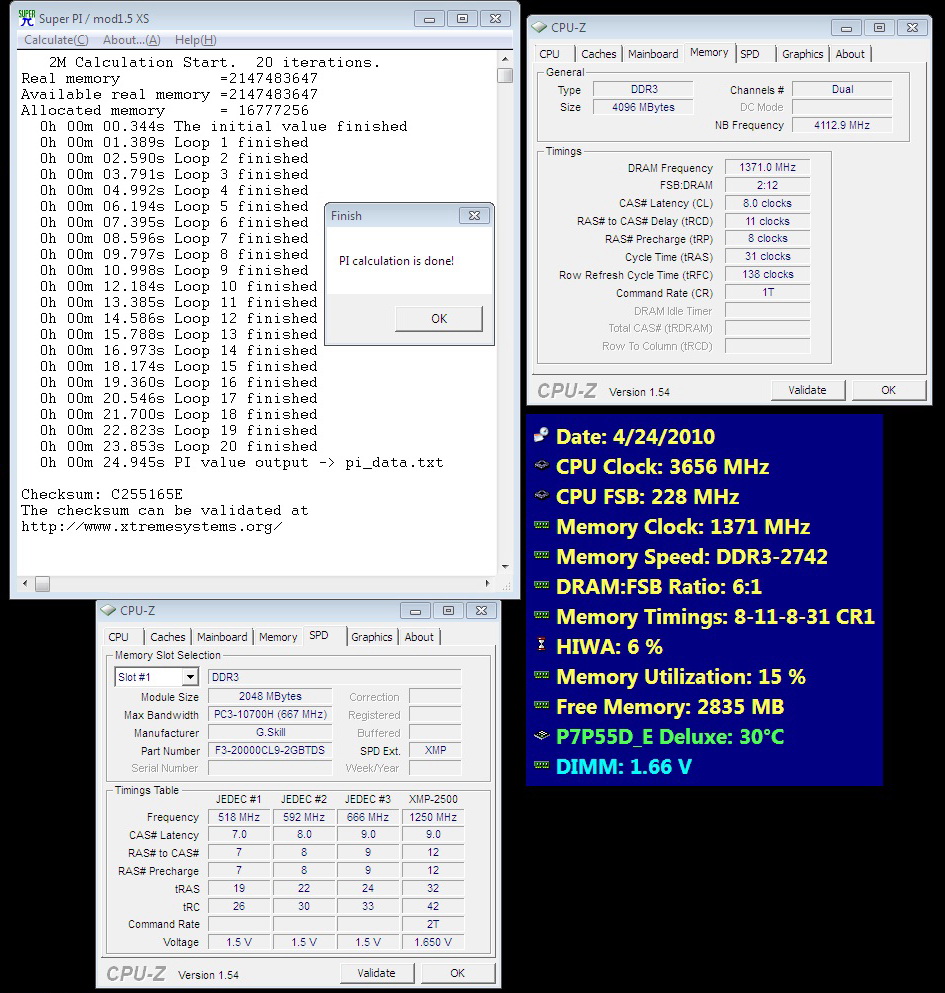The image size is (945, 993).
Task: Click the Row Refresh Cycle Time value field
Action: coord(768,275)
